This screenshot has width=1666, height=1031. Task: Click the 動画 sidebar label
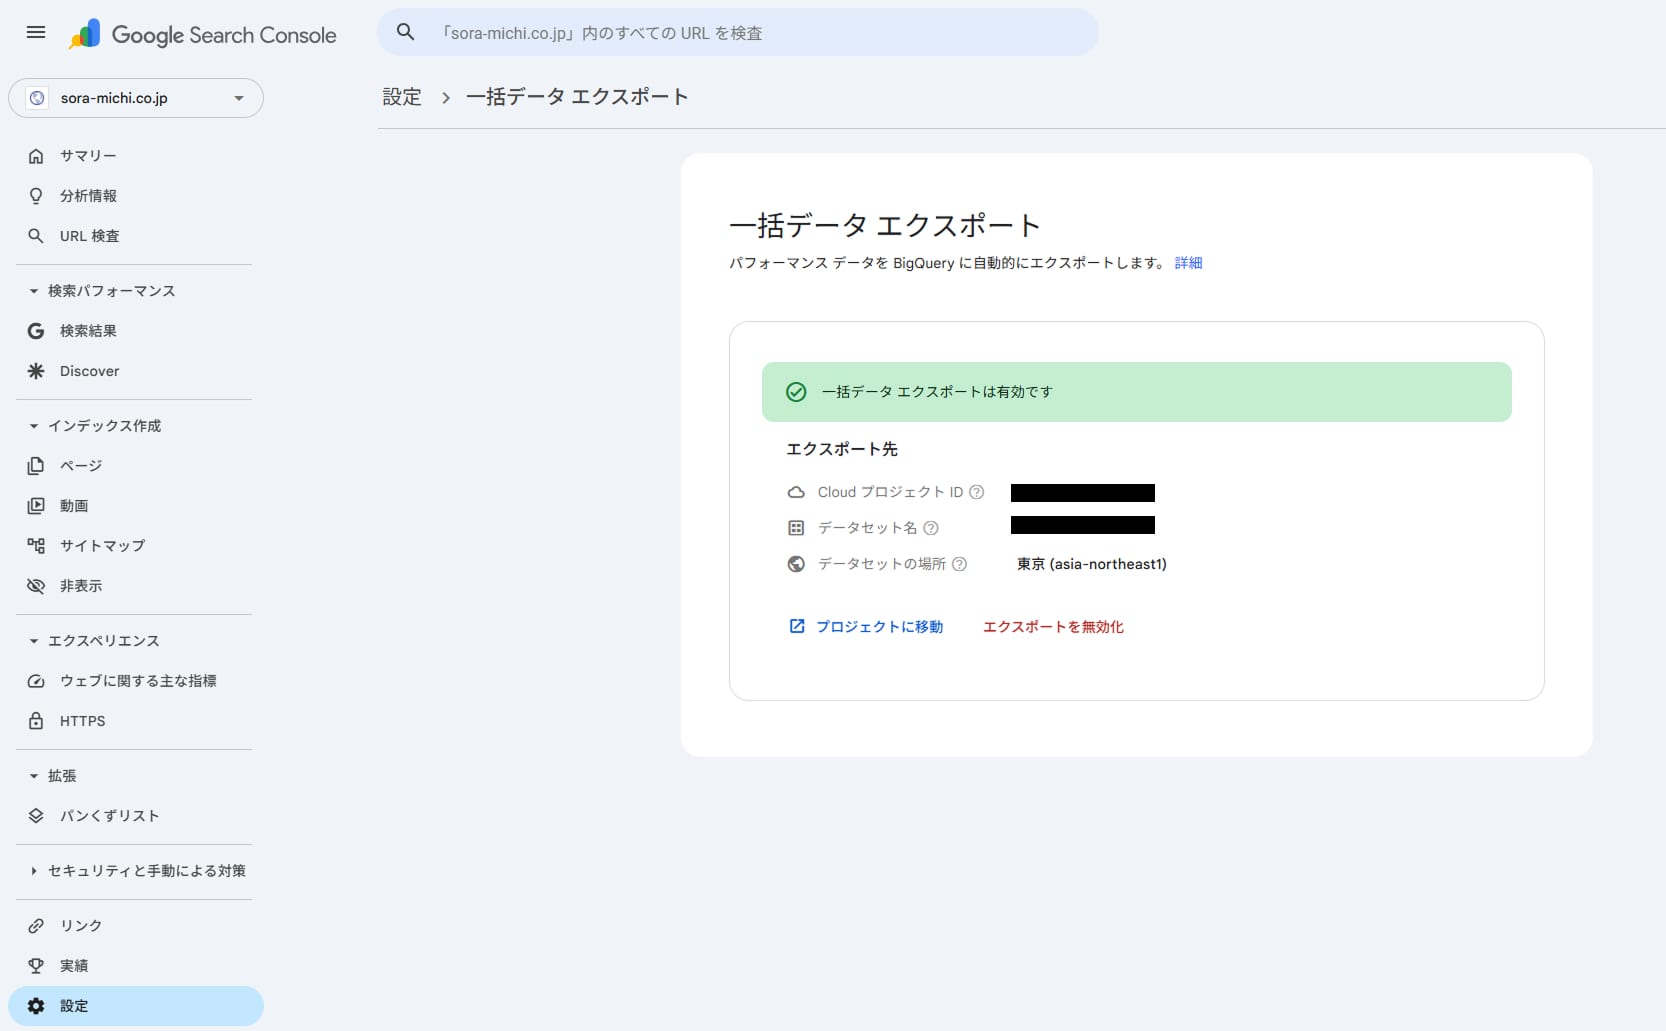[74, 506]
